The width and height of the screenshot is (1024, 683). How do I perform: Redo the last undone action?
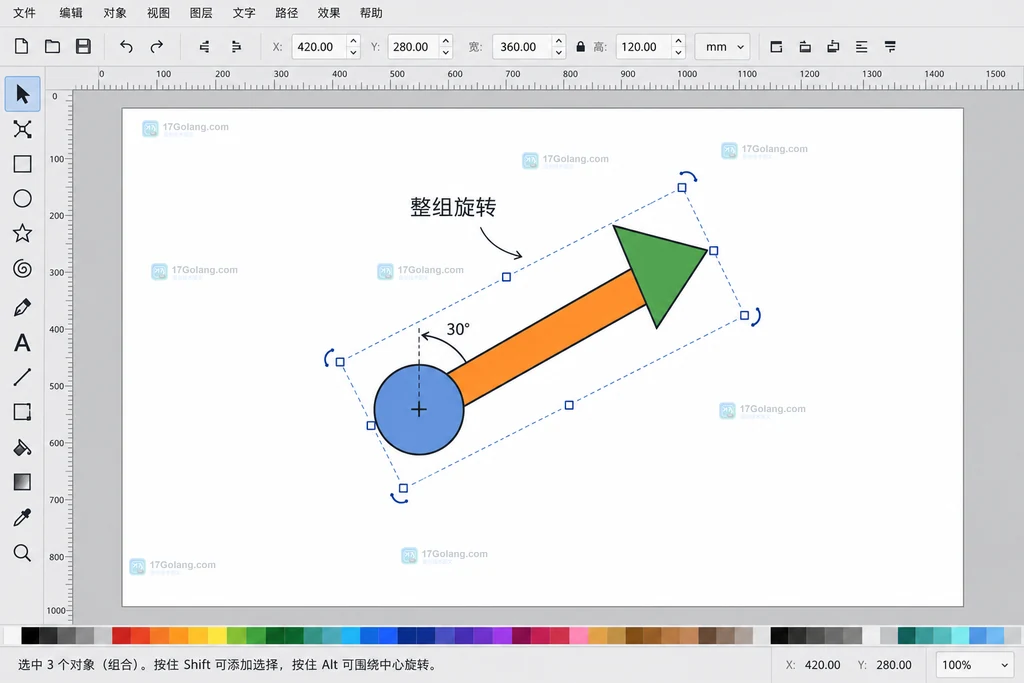(157, 46)
